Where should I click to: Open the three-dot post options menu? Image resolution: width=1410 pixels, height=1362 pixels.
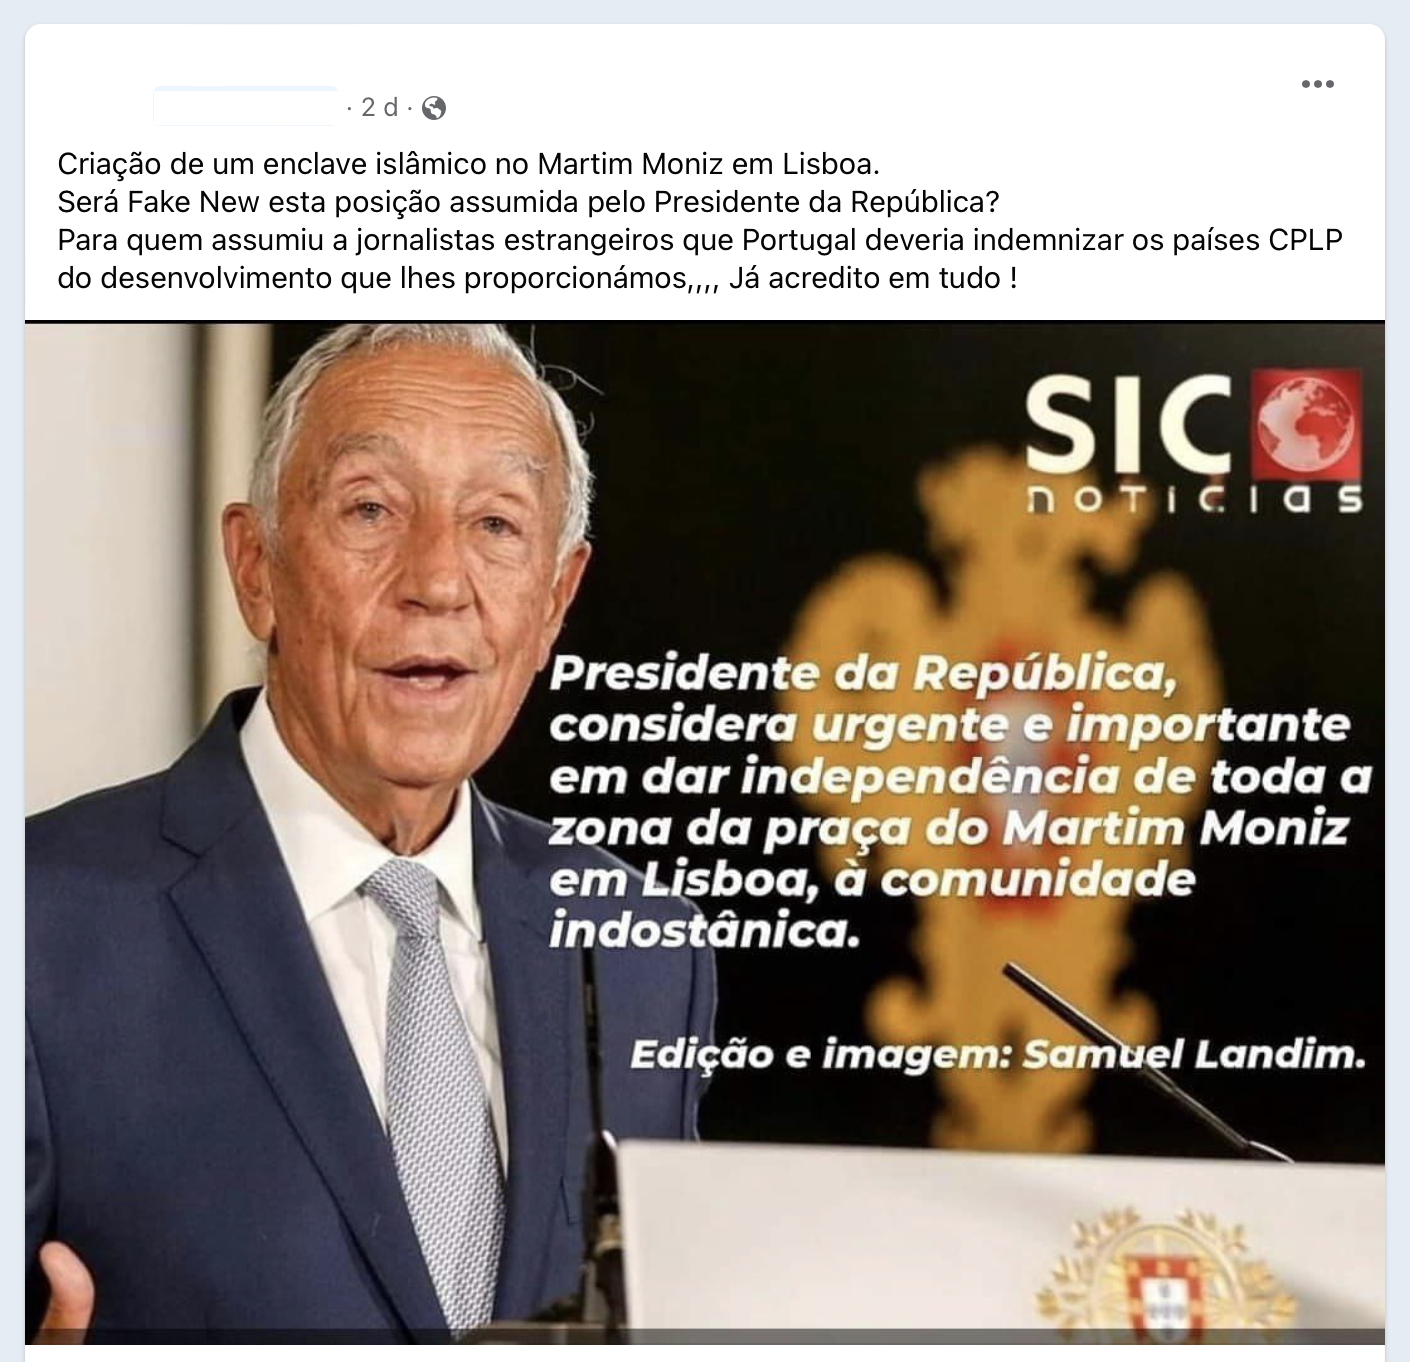coord(1317,84)
